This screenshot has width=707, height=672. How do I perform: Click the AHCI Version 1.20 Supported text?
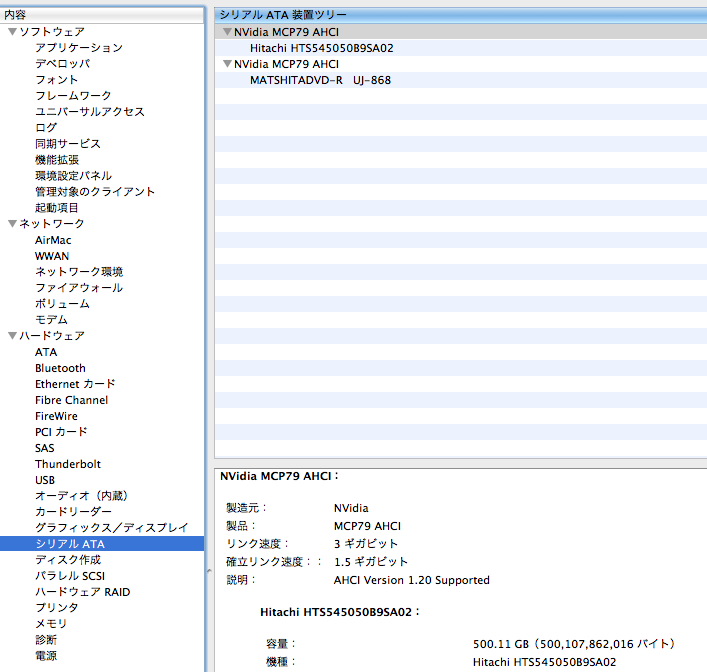[x=412, y=580]
